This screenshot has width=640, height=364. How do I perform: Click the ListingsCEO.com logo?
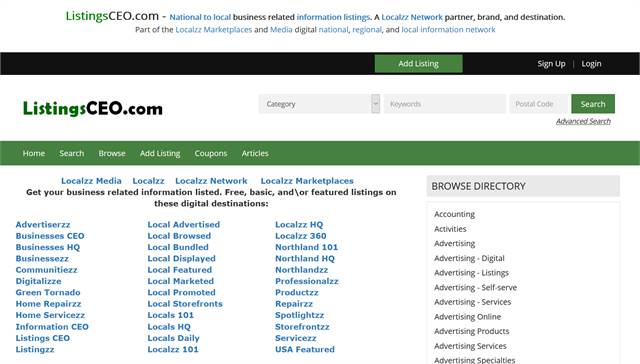pyautogui.click(x=93, y=109)
